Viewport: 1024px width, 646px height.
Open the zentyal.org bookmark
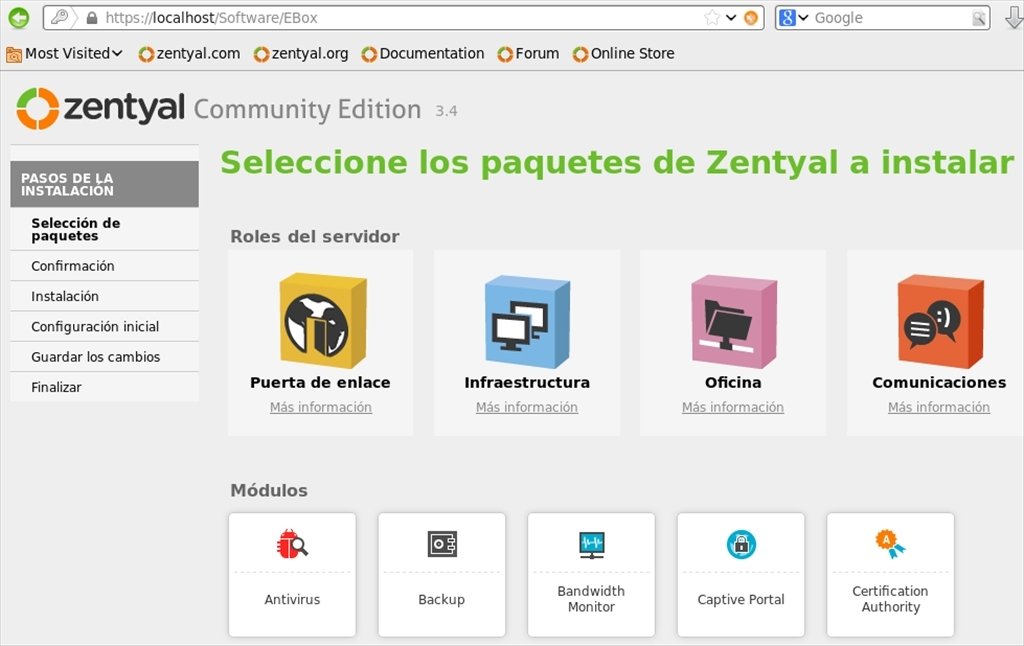(x=301, y=54)
